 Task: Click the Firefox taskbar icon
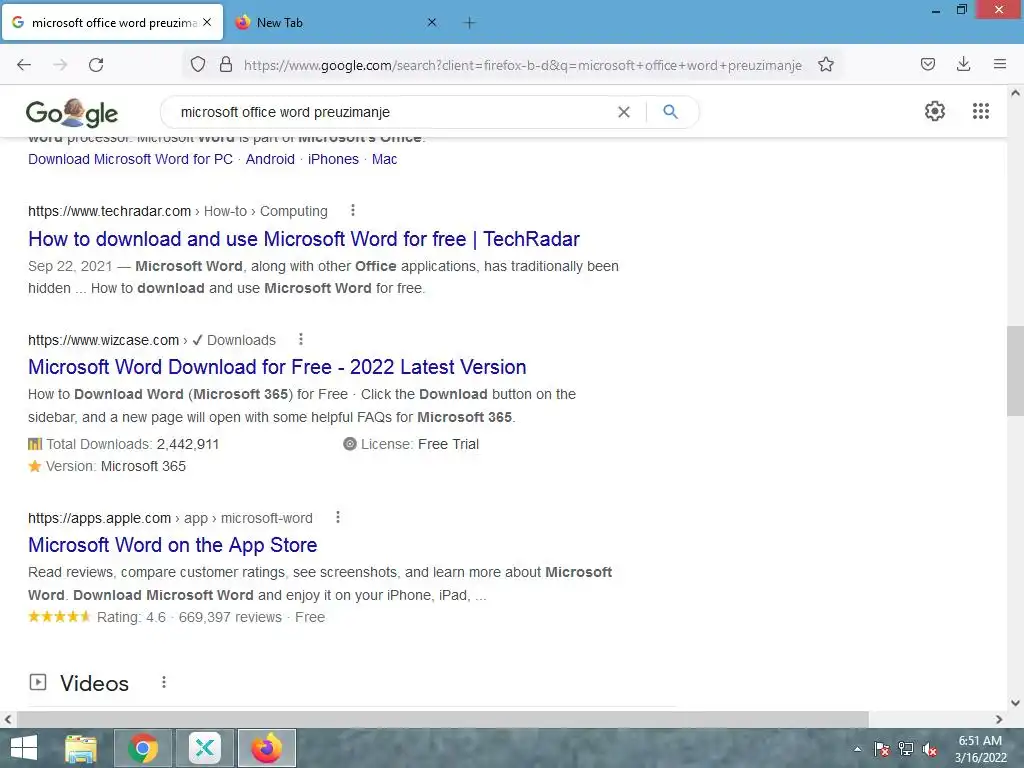[x=266, y=748]
